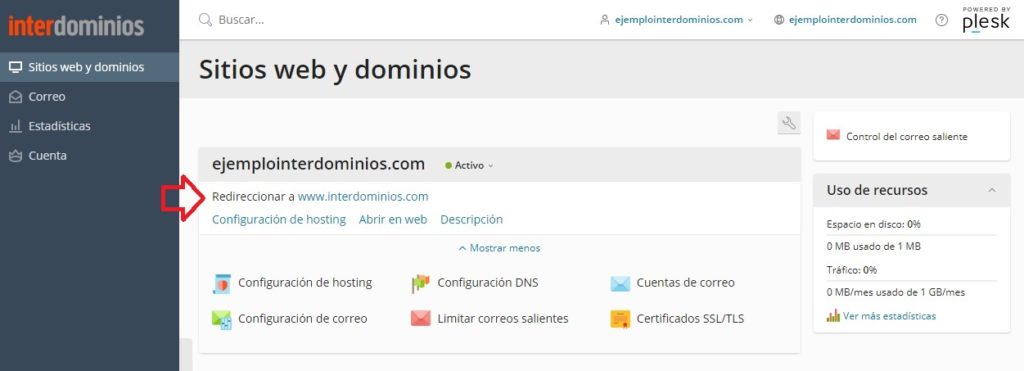Click the Descripción link
The height and width of the screenshot is (371, 1024).
(472, 219)
